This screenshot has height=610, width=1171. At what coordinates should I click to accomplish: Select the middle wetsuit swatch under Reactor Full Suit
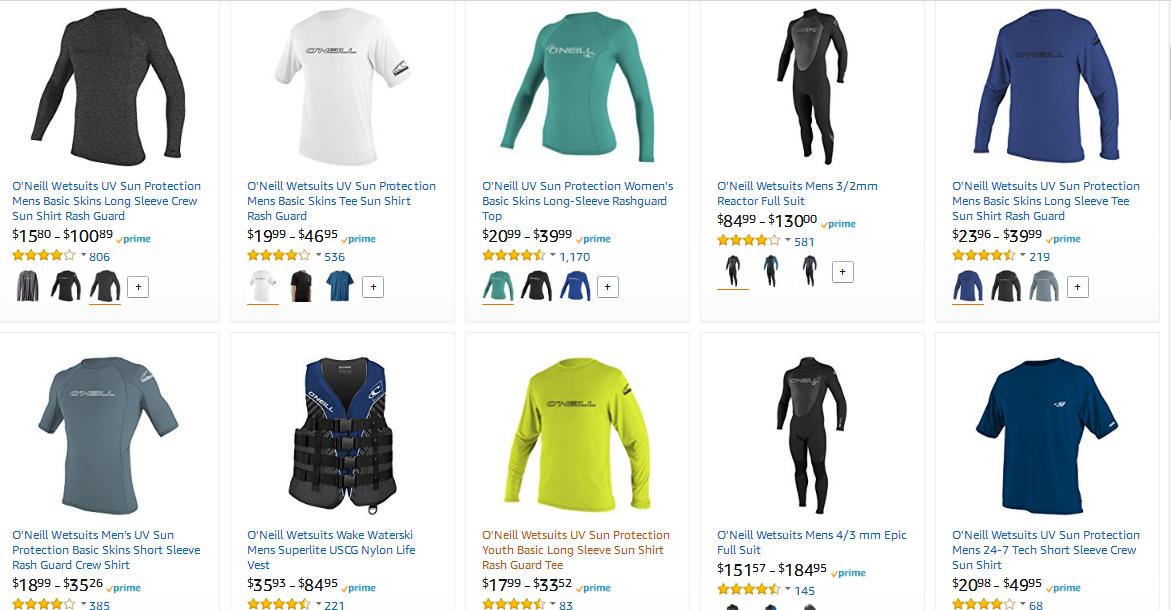(x=771, y=271)
